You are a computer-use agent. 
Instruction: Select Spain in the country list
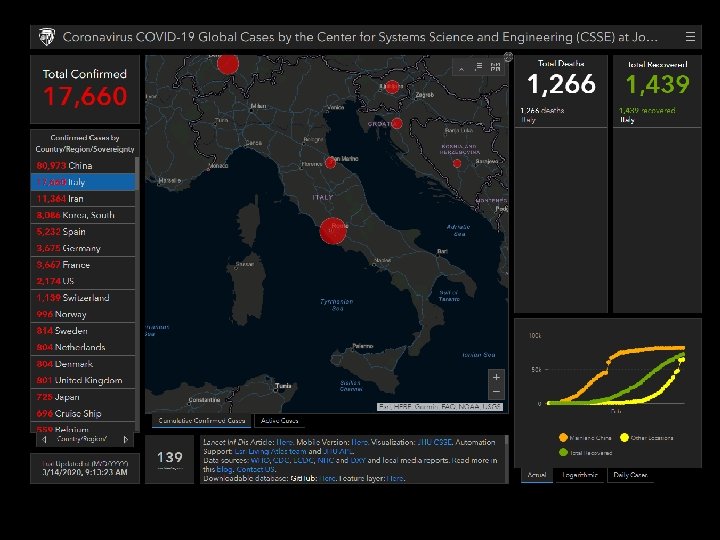coord(83,231)
